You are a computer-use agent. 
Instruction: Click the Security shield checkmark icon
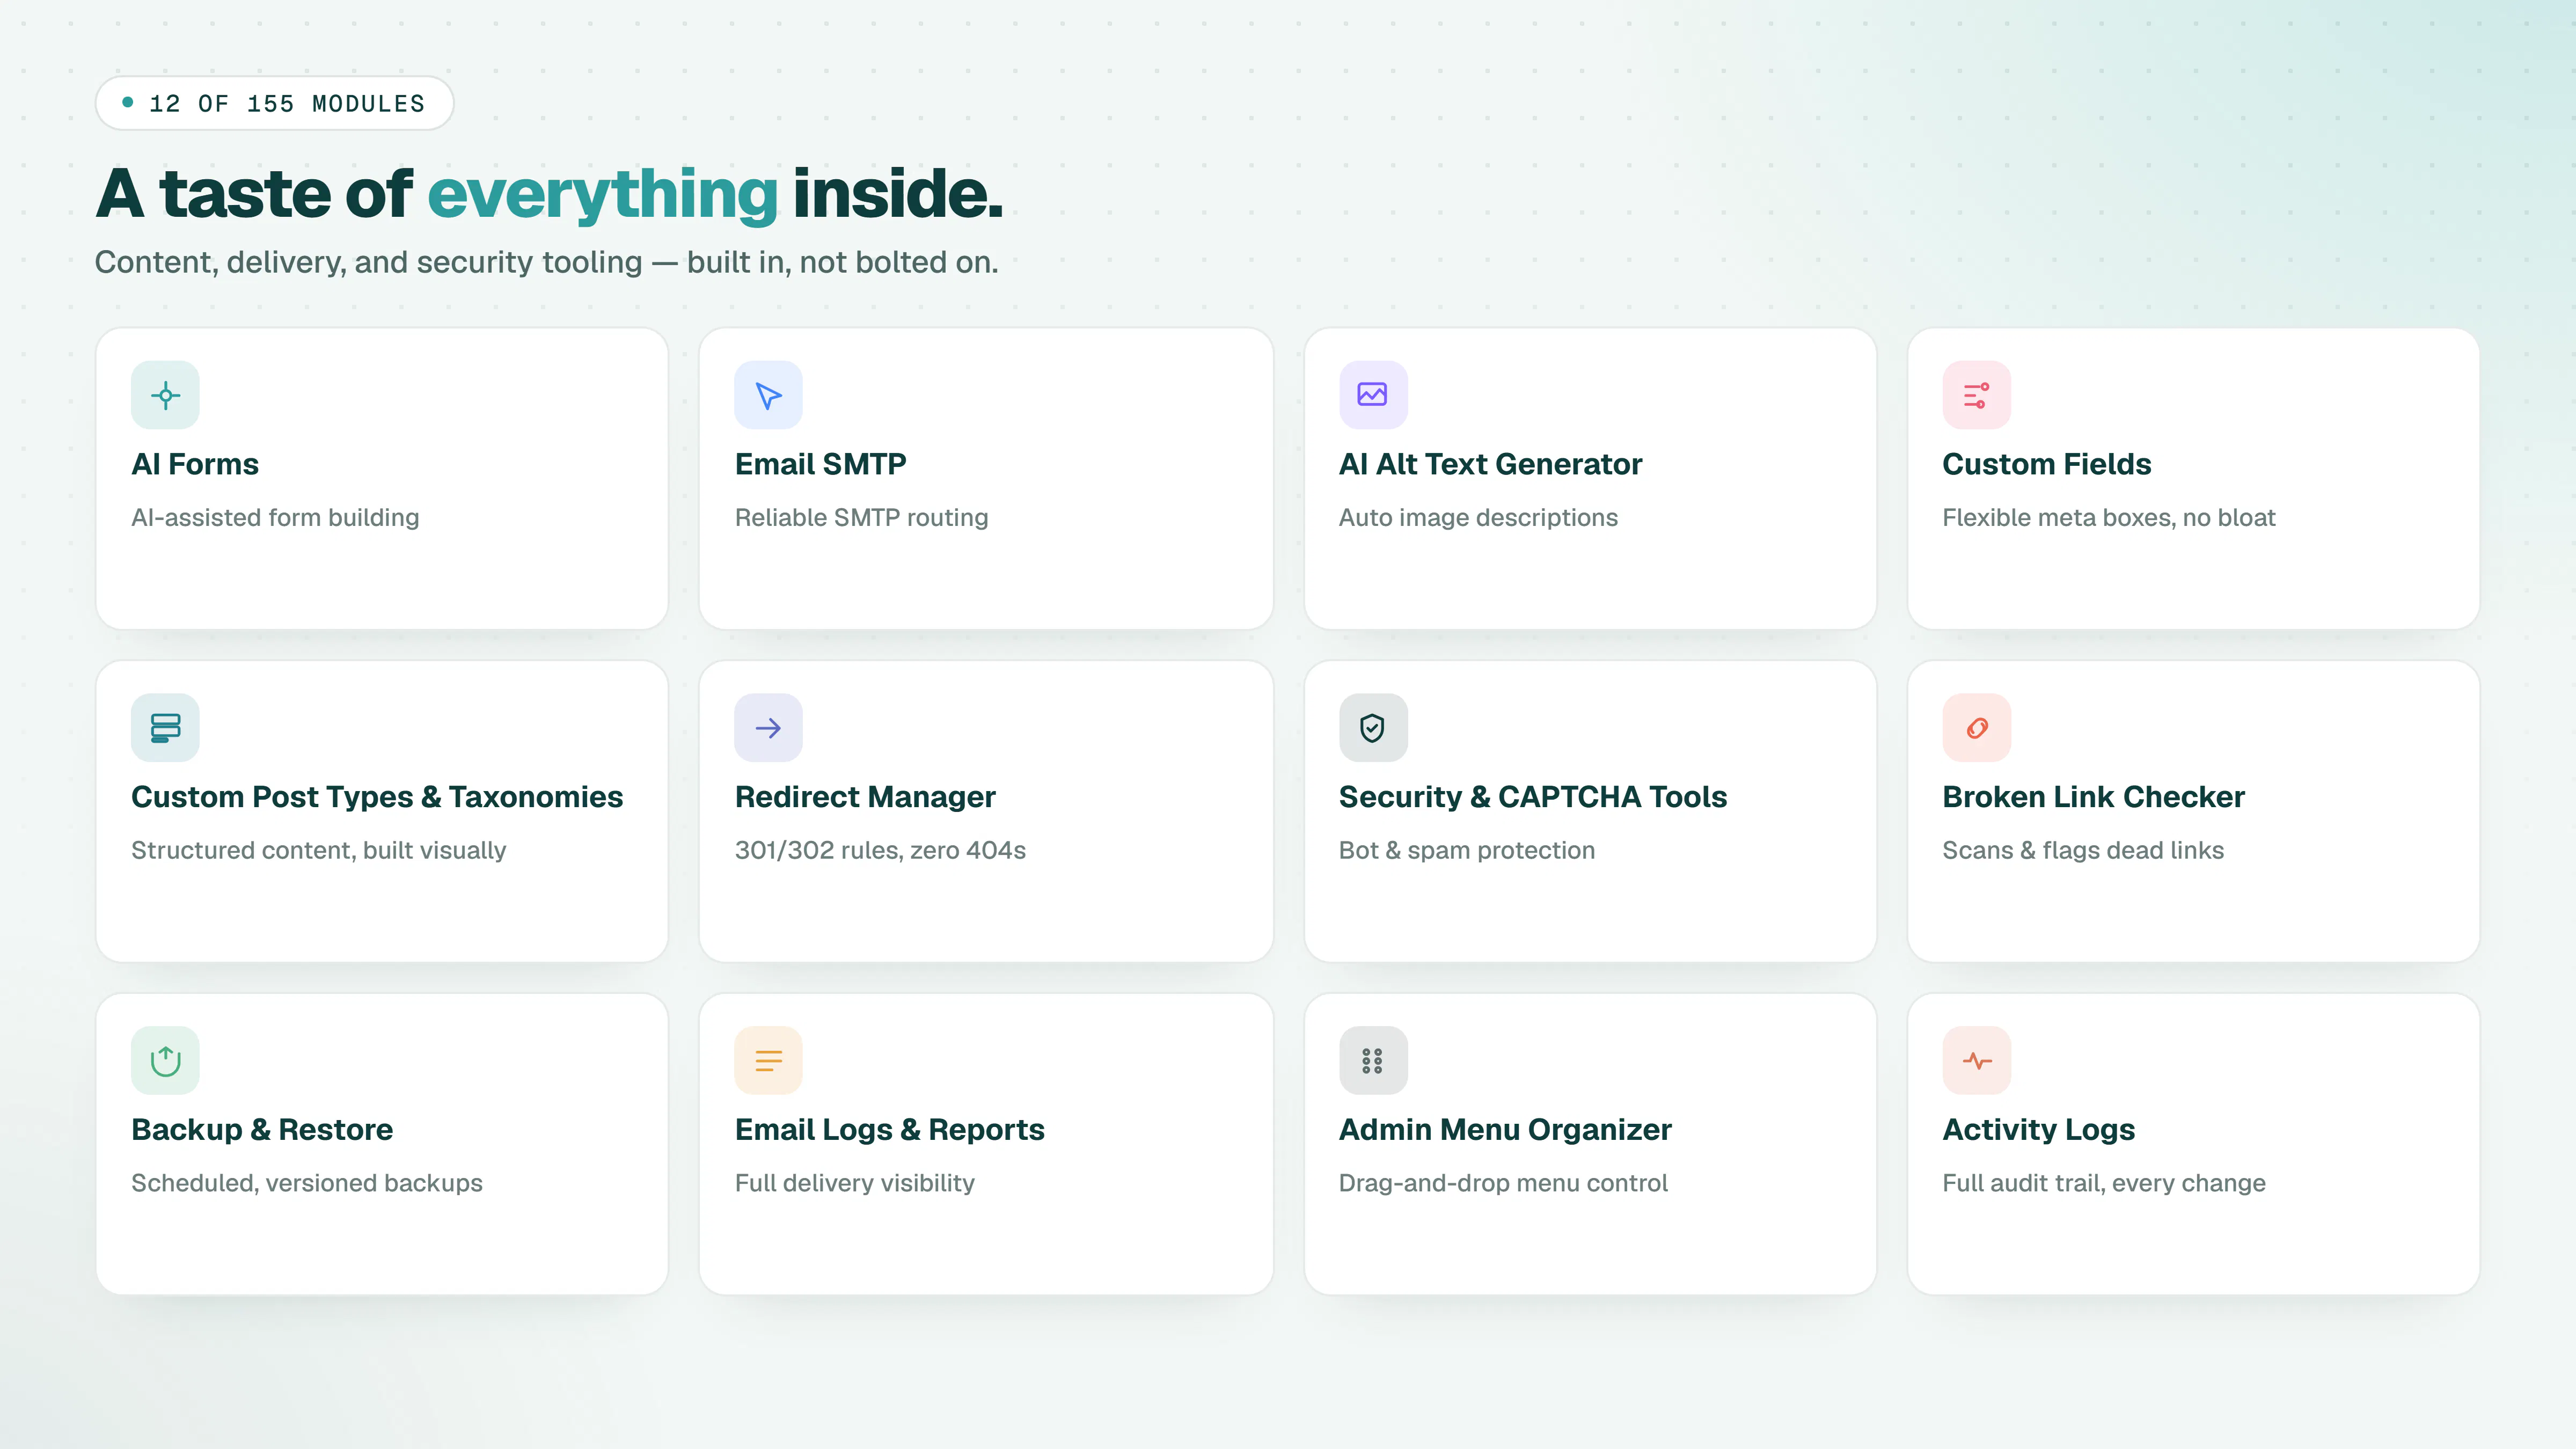point(1373,728)
